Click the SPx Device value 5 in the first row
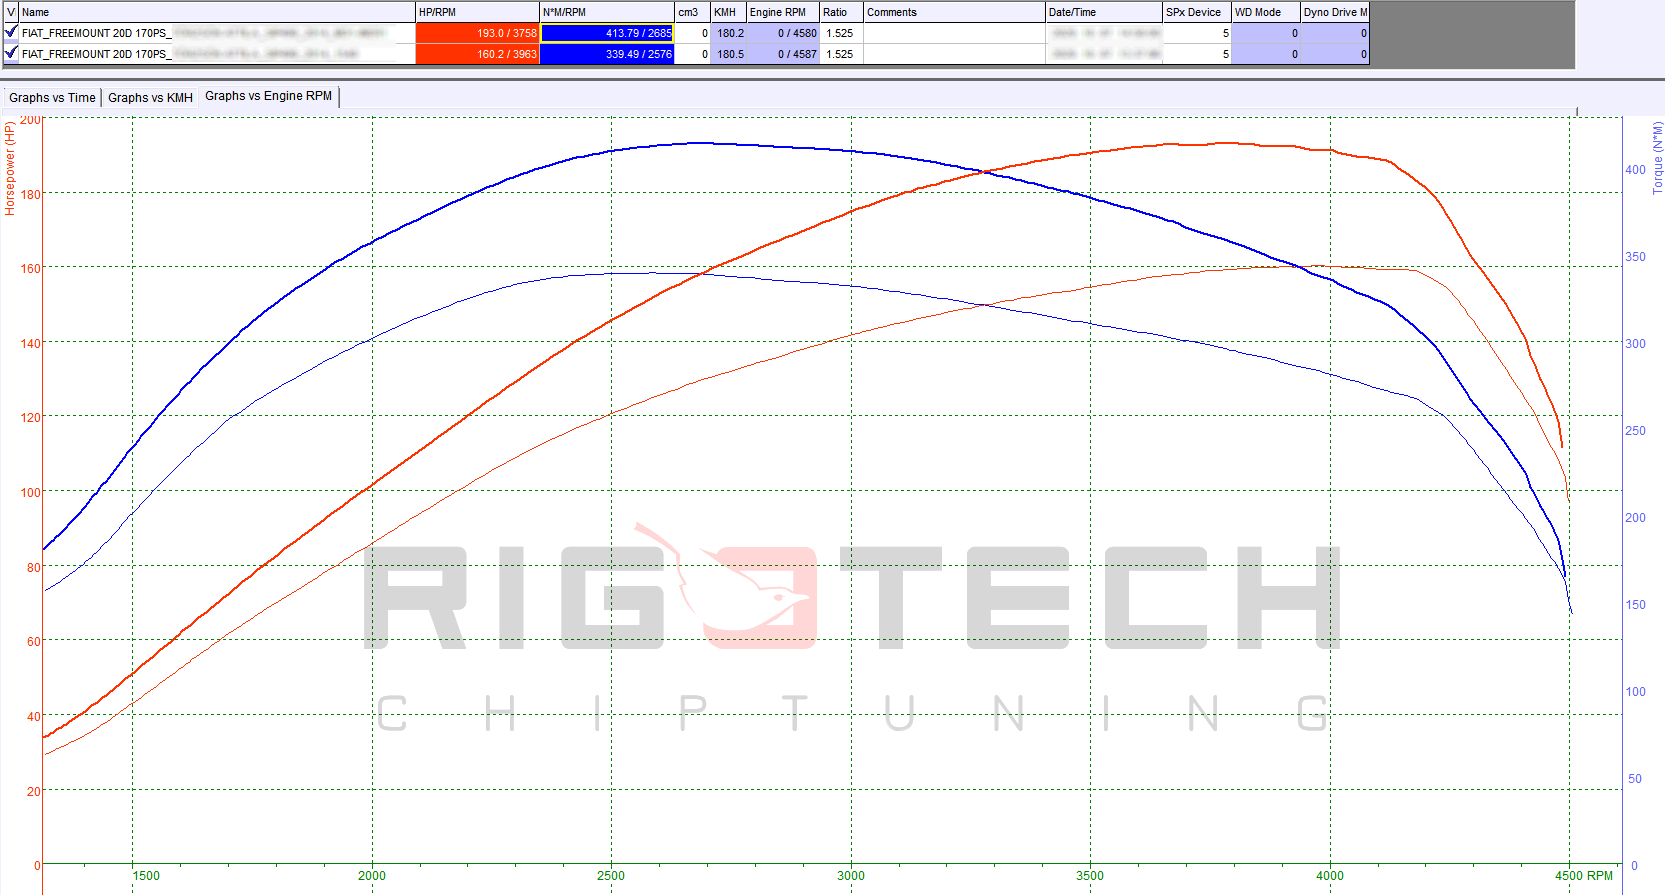The height and width of the screenshot is (895, 1665). pos(1197,33)
